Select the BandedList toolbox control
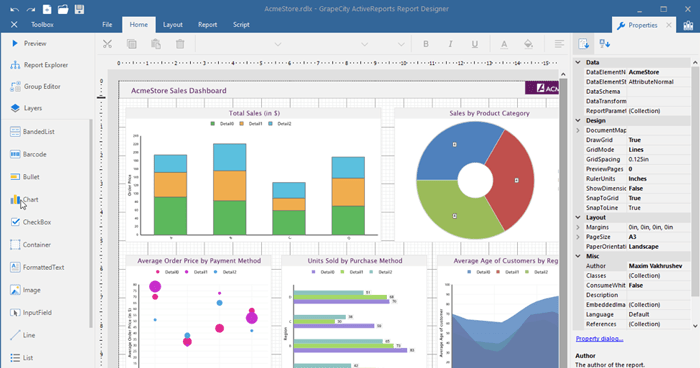The height and width of the screenshot is (368, 700). coord(32,132)
